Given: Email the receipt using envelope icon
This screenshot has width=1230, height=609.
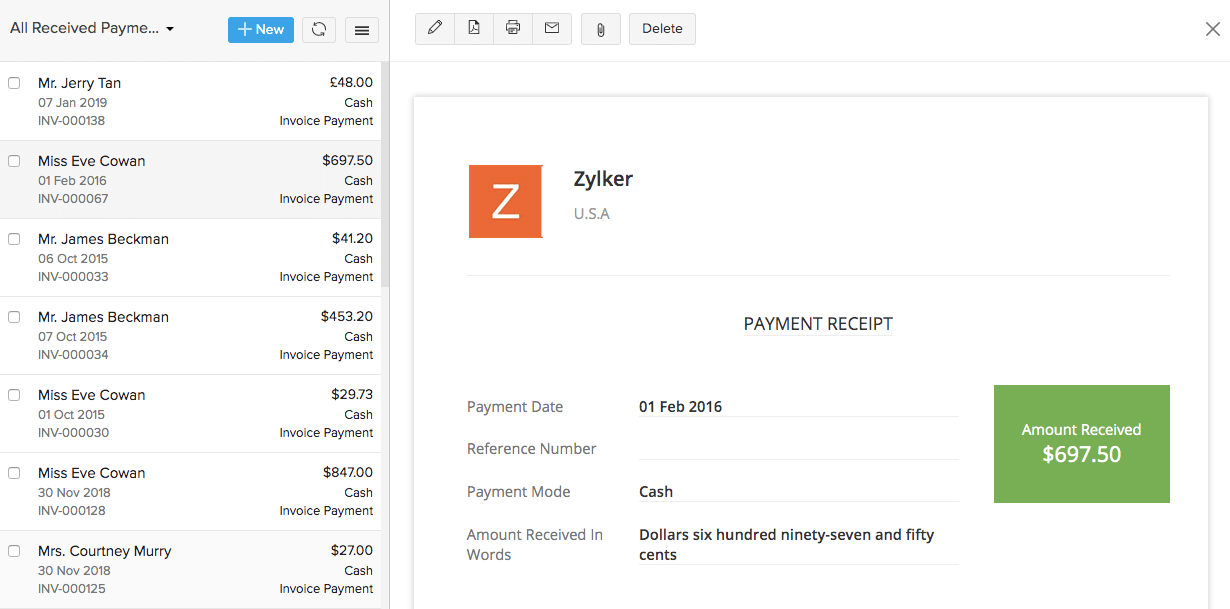Looking at the screenshot, I should [x=551, y=28].
